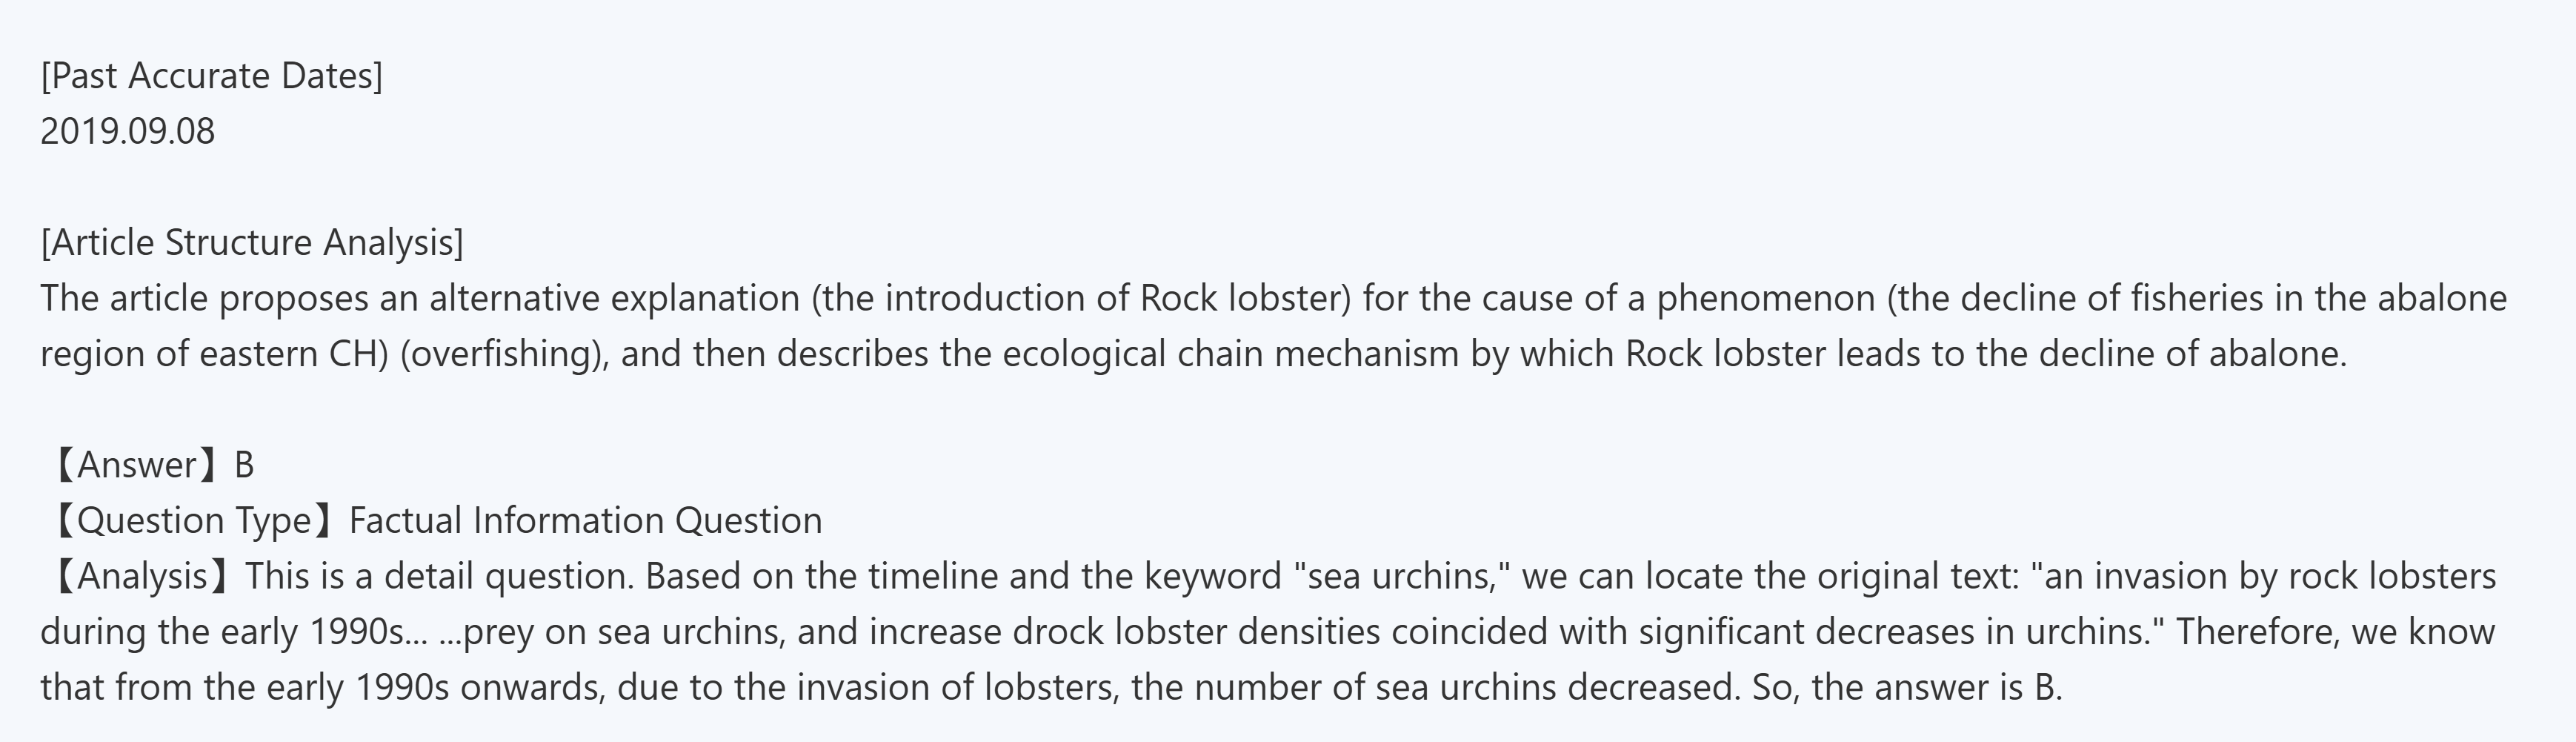
Task: Click the [Past Accurate Dates] heading
Action: point(211,76)
